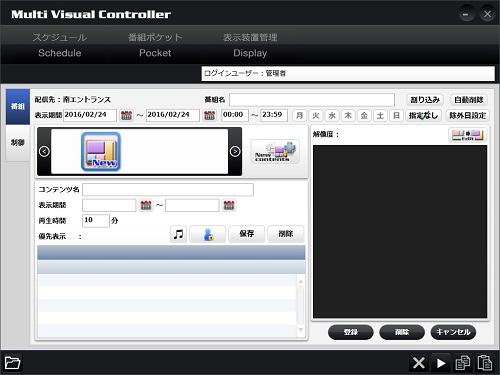500x375 pixels.
Task: Select the New content thumbnail
Action: pos(101,152)
